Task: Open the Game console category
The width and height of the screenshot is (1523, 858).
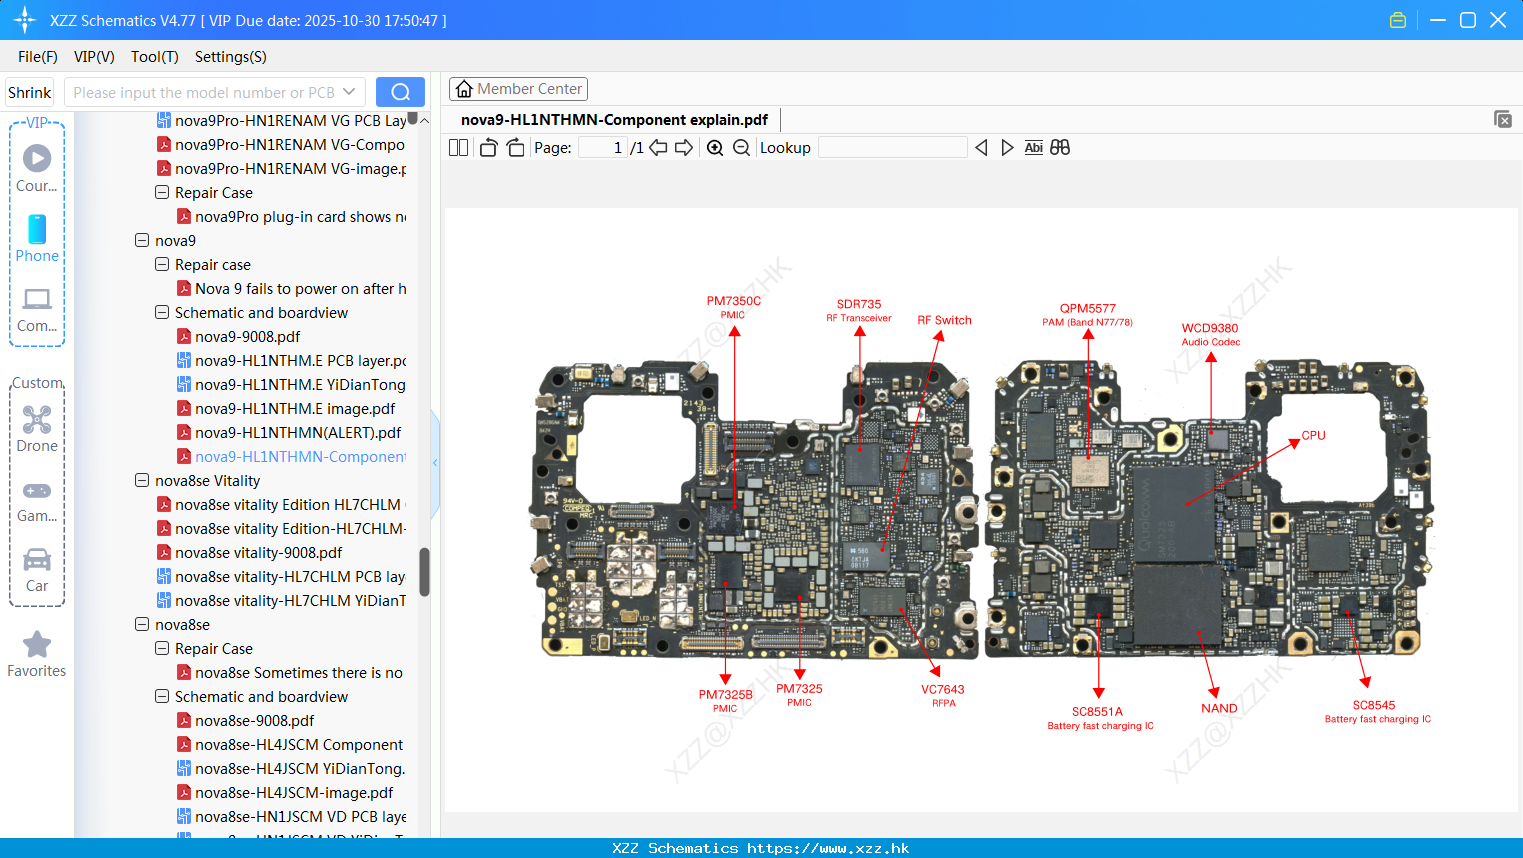Action: (x=37, y=500)
